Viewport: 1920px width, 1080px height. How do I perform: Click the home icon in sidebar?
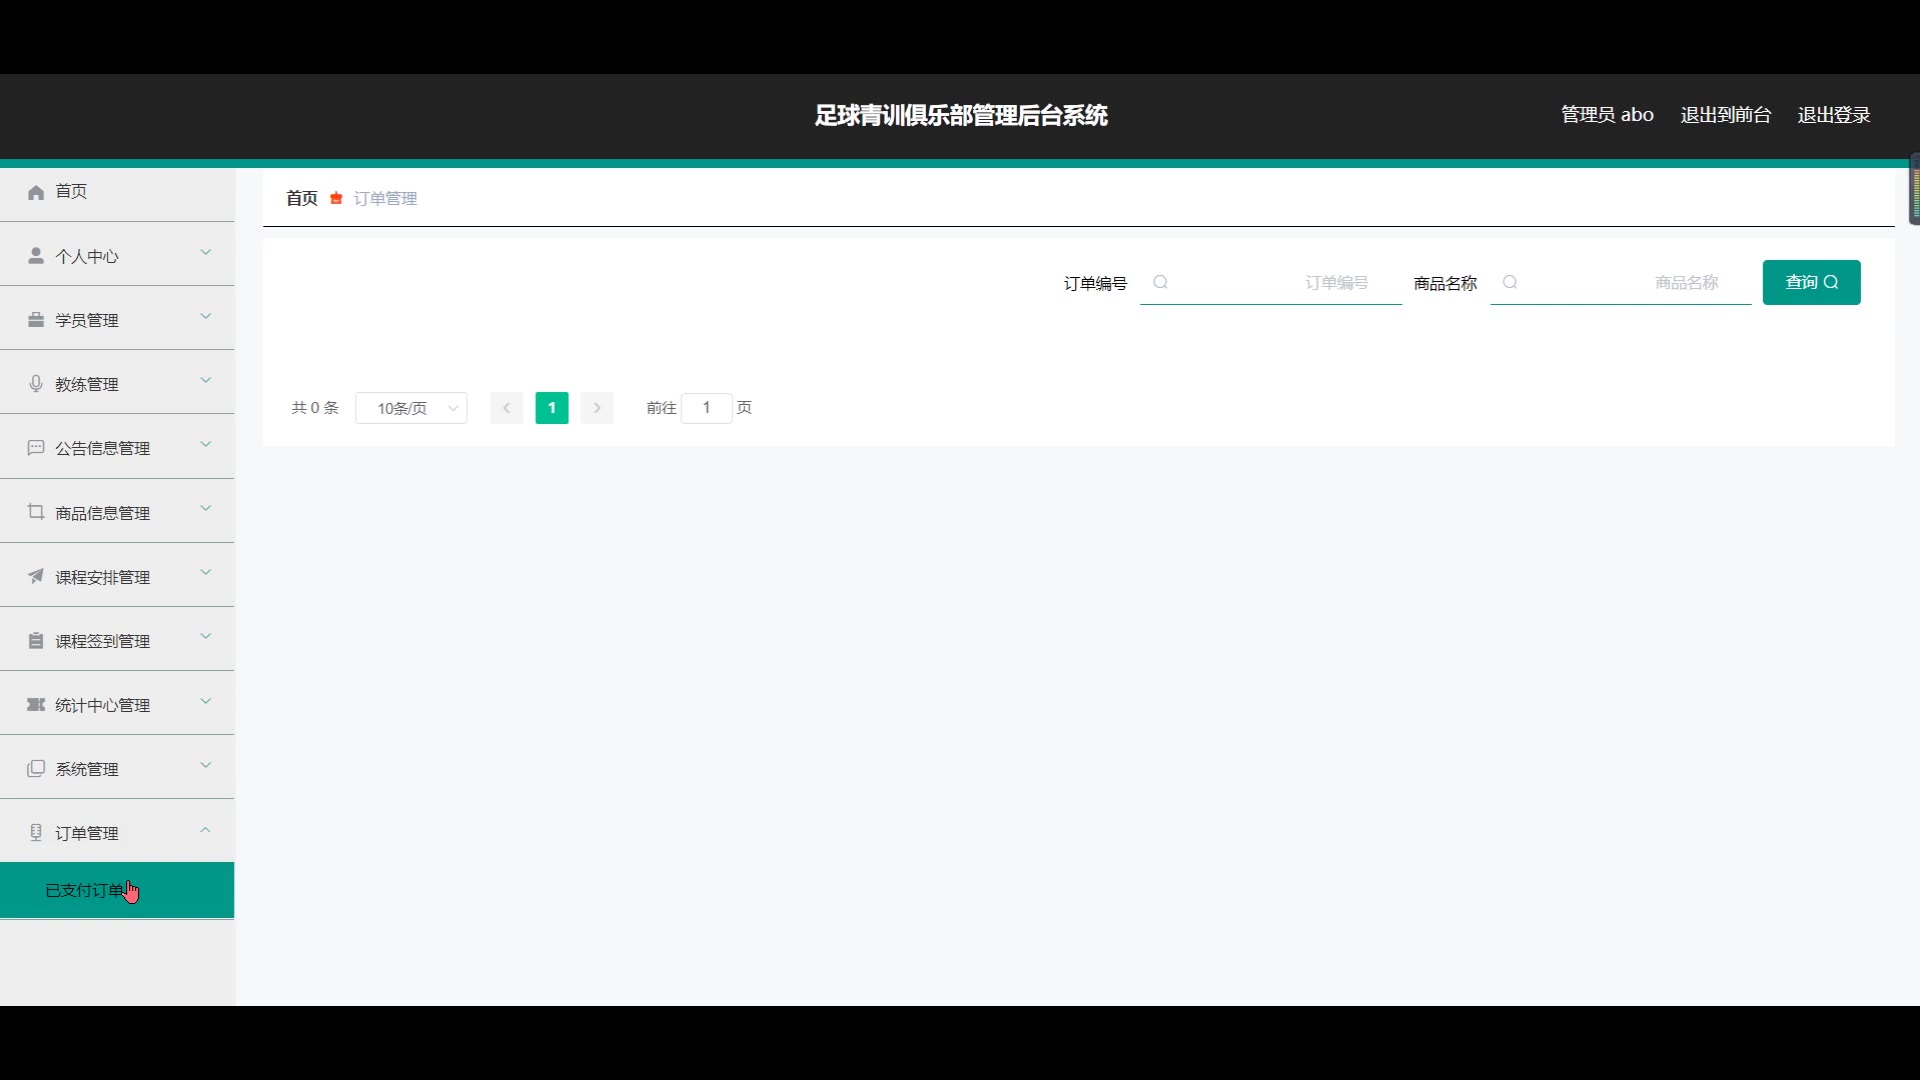click(36, 192)
